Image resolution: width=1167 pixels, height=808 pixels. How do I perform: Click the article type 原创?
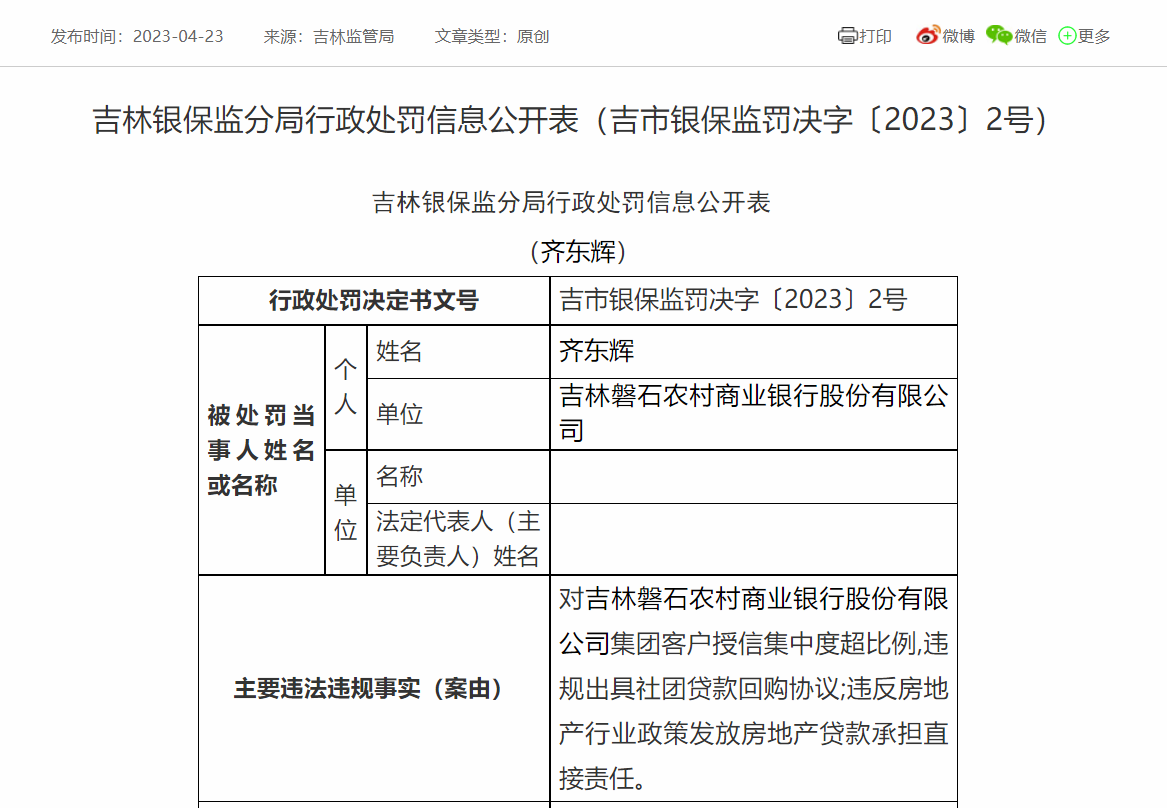pos(533,36)
